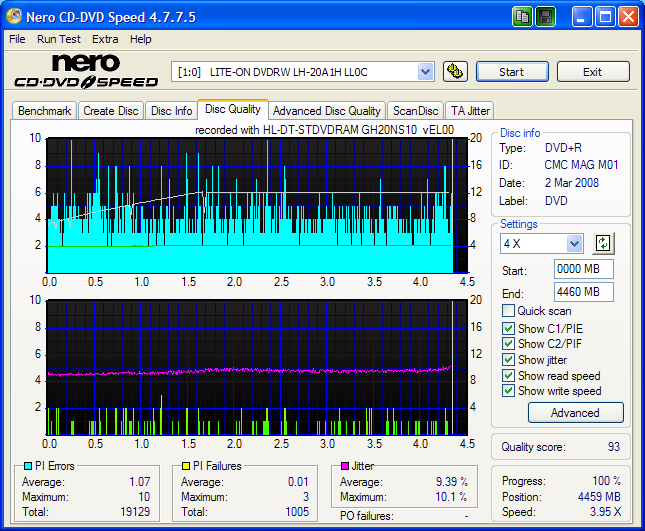Expand the 4 X speed dropdown

[x=574, y=244]
